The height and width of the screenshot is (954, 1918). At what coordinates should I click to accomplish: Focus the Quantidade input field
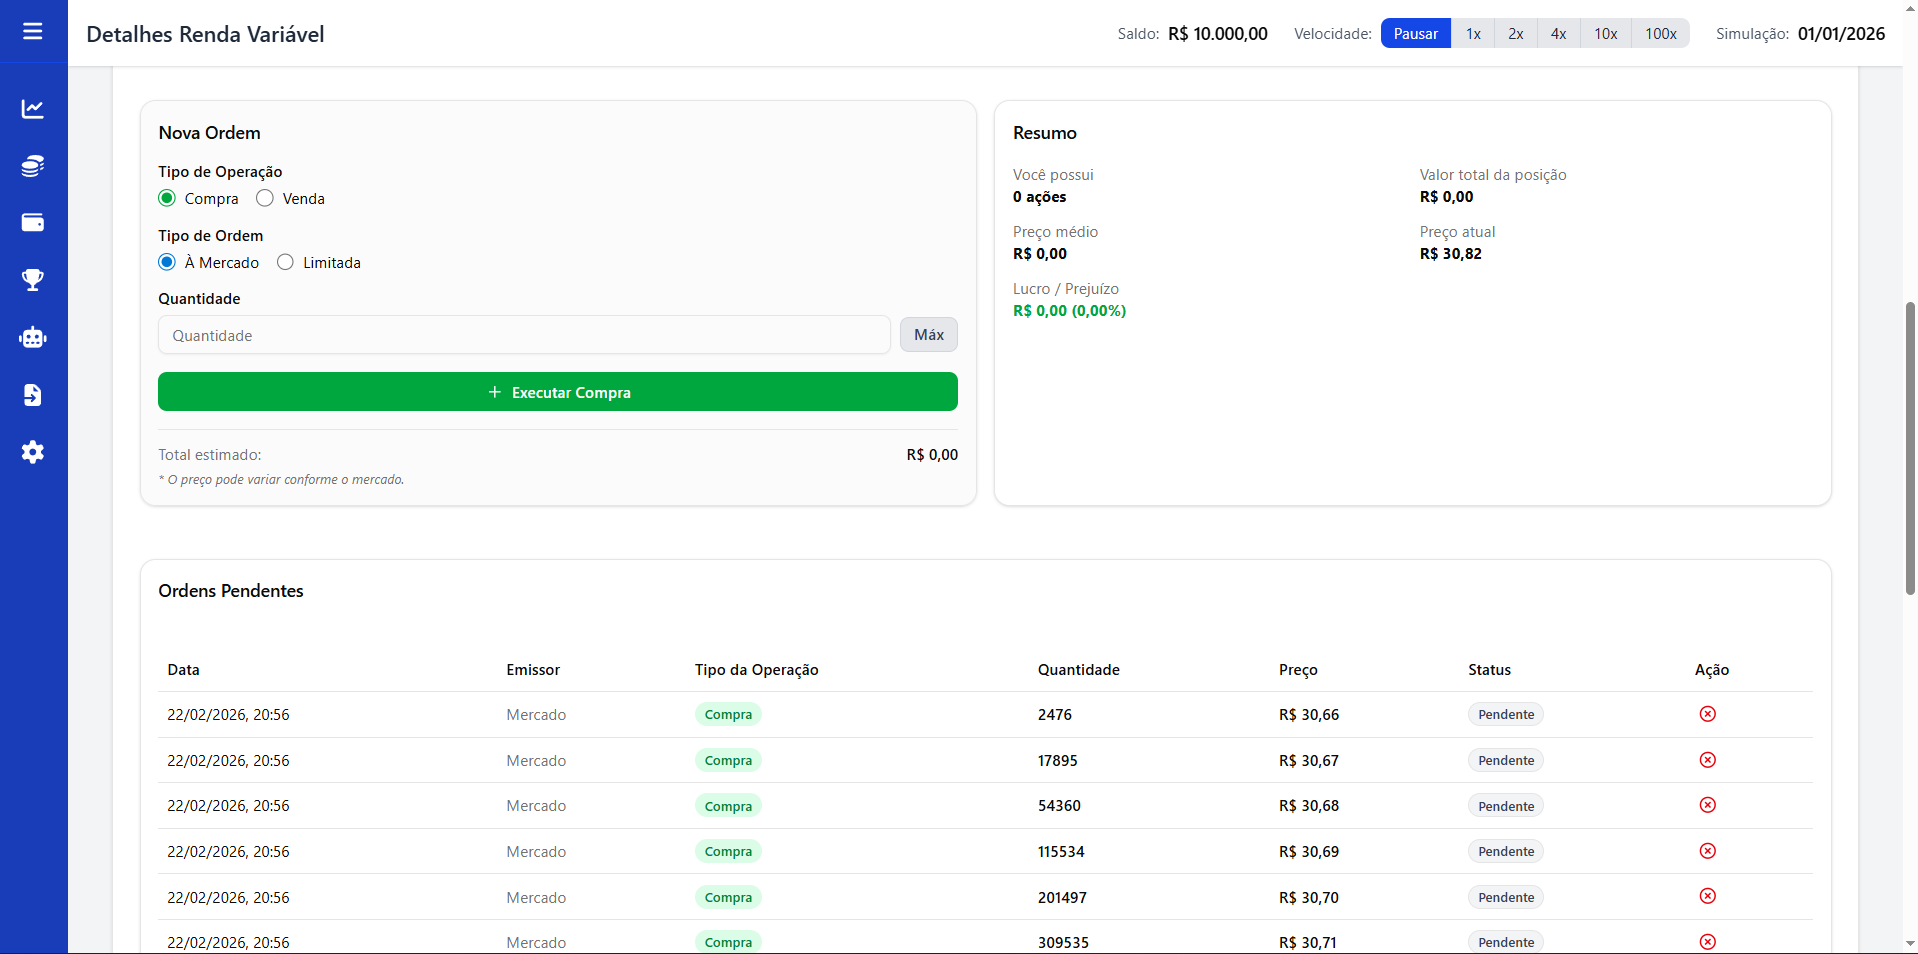point(523,335)
